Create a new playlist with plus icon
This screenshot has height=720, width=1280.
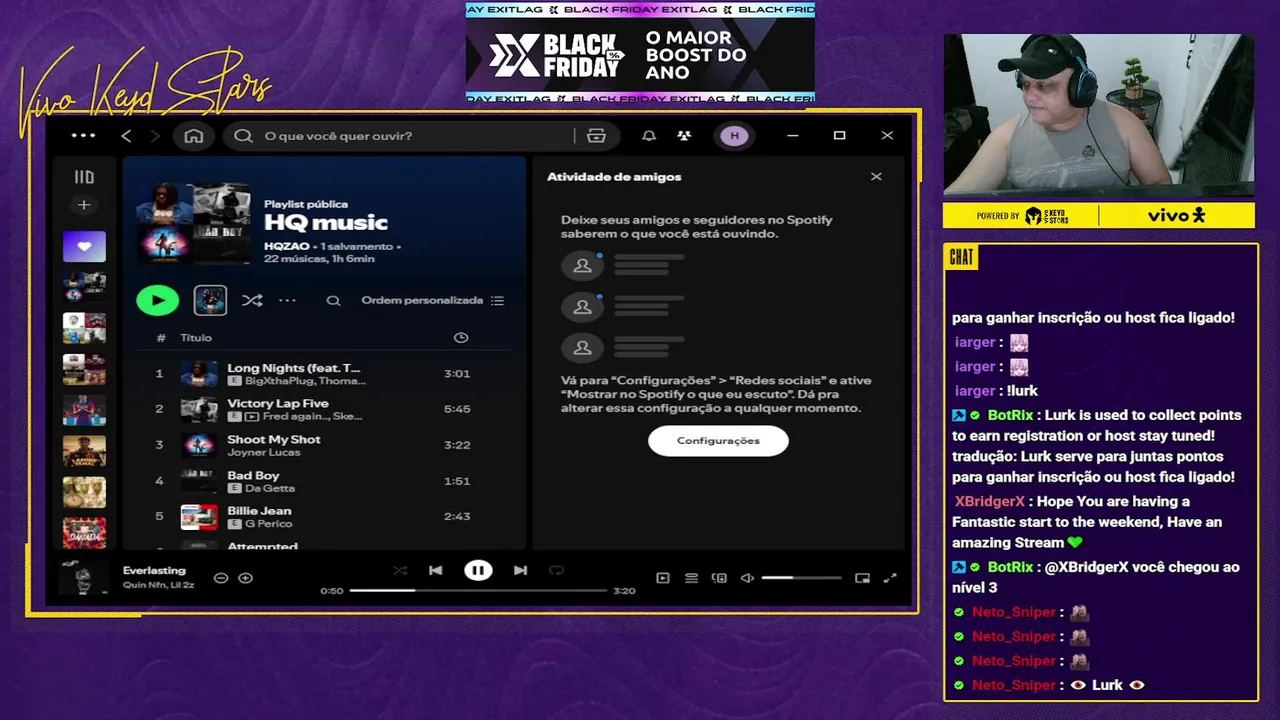(x=84, y=205)
